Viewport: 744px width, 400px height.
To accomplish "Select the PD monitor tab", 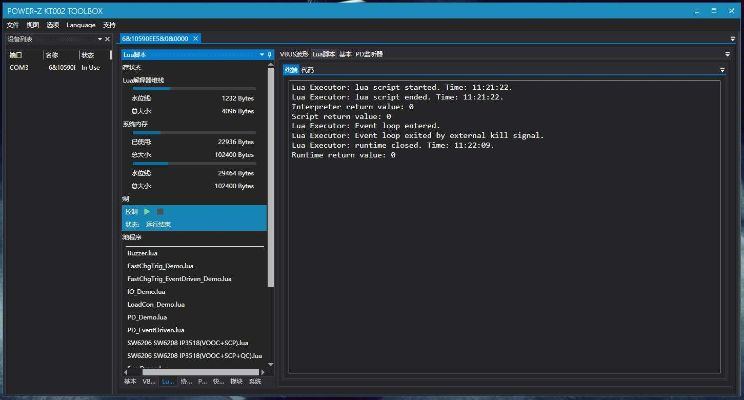I will point(370,54).
